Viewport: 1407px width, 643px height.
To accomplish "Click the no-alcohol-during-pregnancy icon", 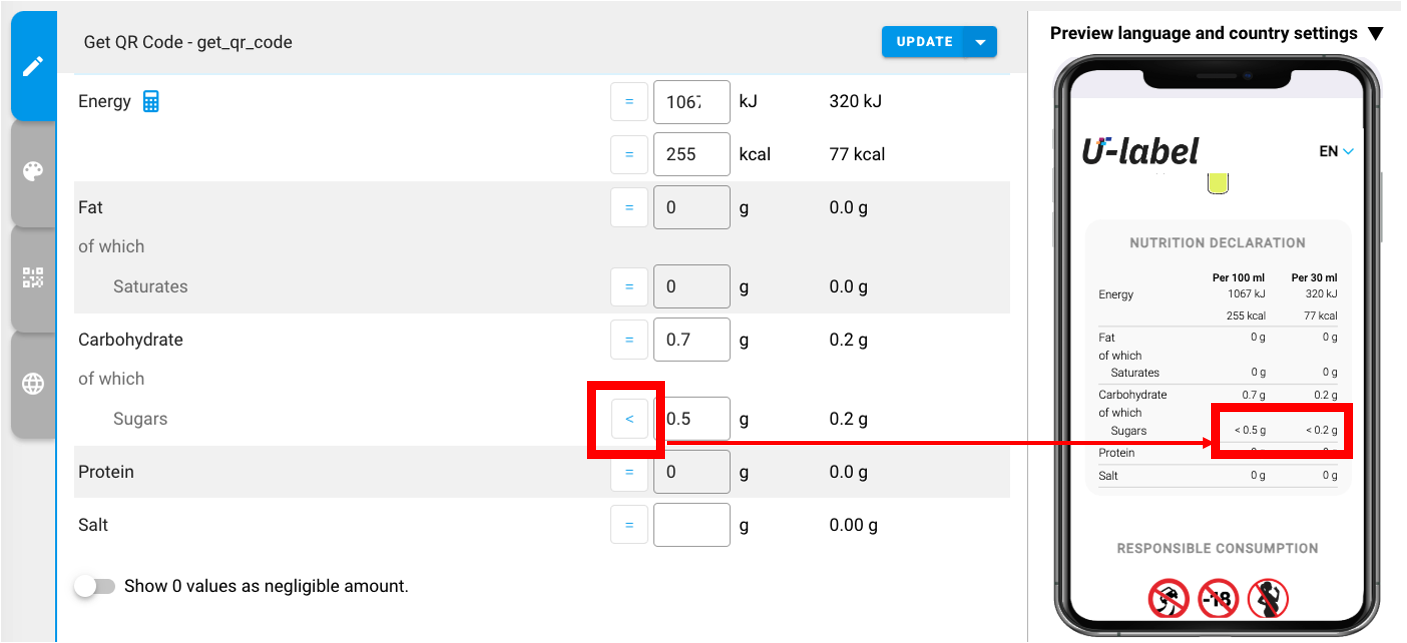I will pyautogui.click(x=1268, y=598).
